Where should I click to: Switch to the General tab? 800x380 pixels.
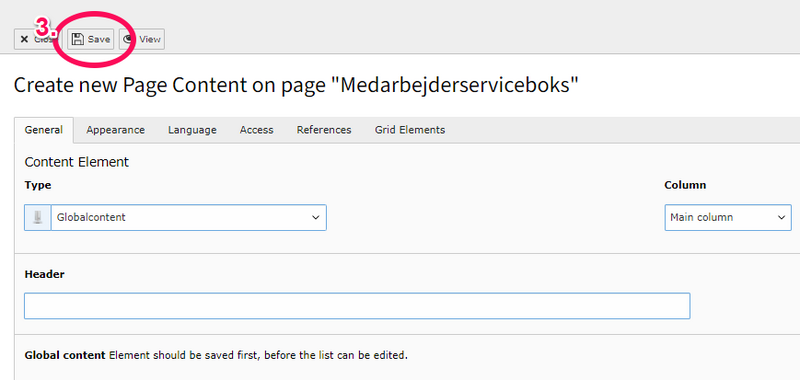tap(44, 130)
